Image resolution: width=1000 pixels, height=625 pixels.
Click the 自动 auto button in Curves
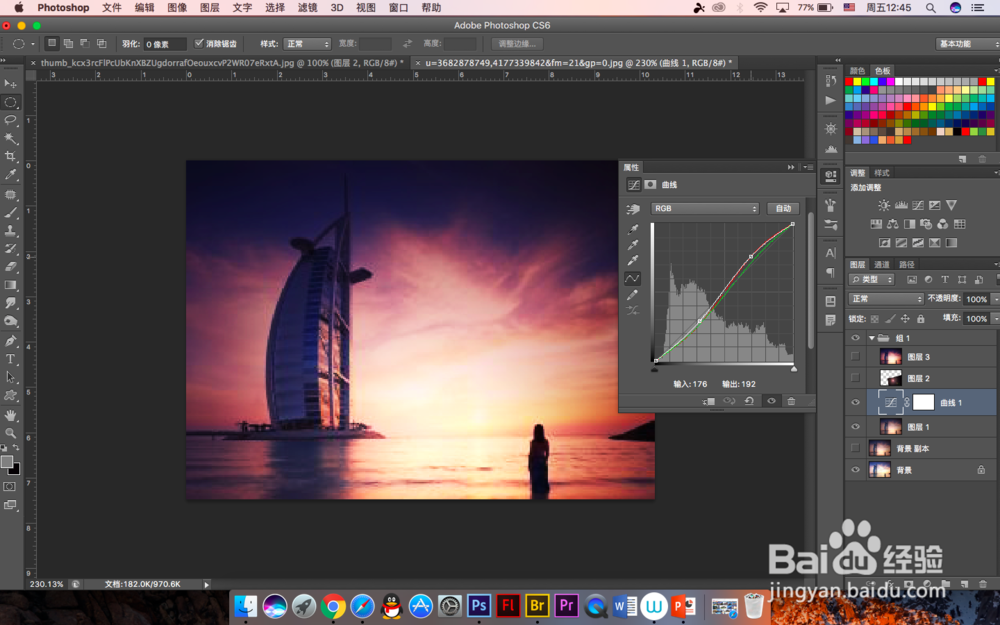pos(783,209)
